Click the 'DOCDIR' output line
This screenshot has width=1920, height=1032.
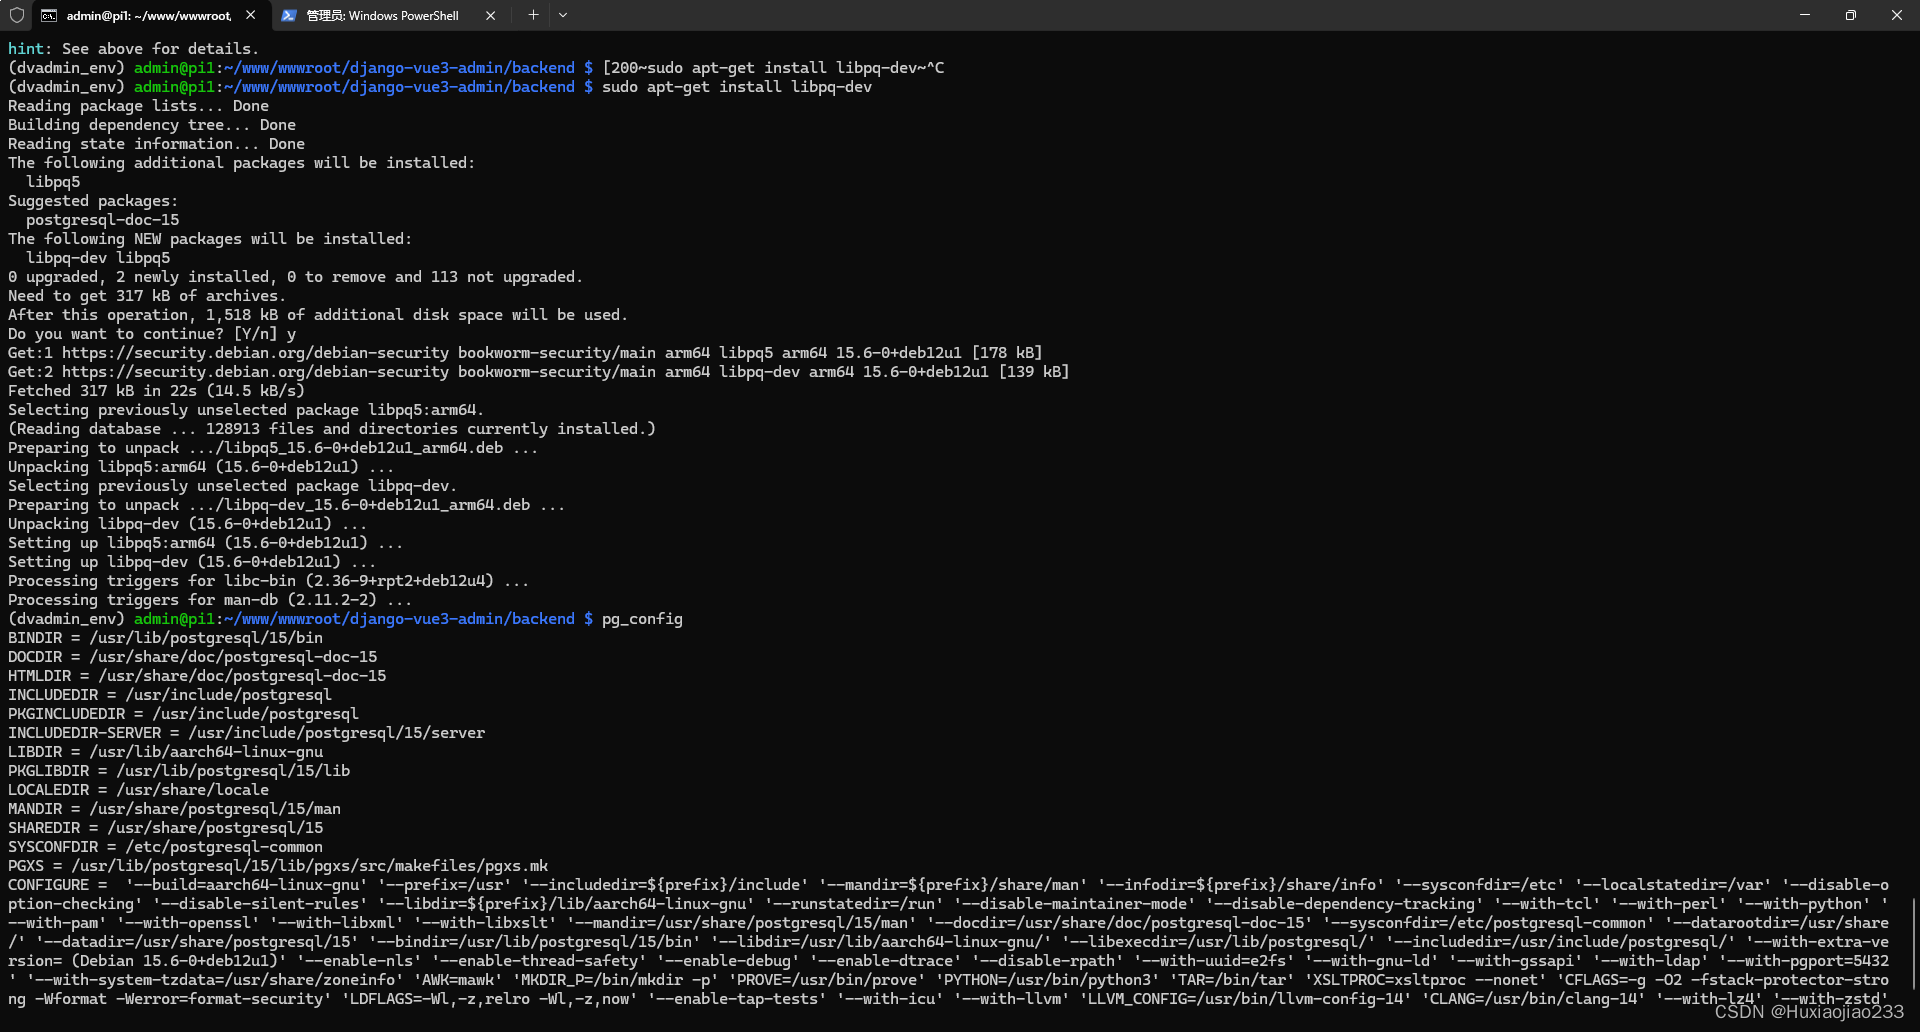coord(192,657)
